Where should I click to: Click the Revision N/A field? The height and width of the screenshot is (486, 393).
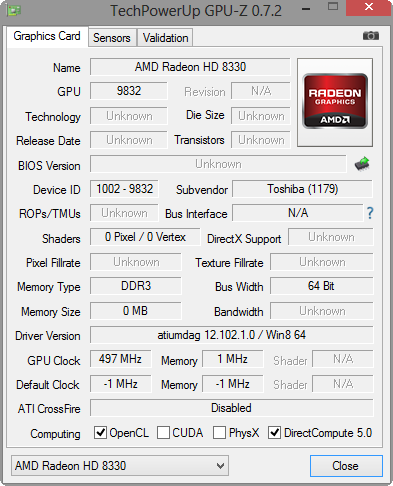point(261,91)
